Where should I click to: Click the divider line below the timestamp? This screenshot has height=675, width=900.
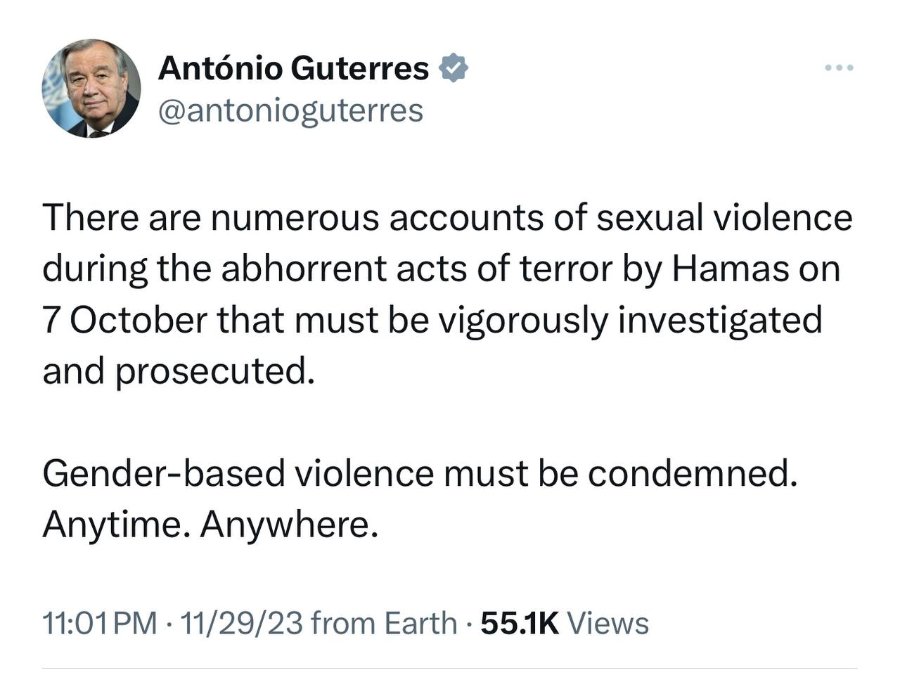click(x=450, y=668)
